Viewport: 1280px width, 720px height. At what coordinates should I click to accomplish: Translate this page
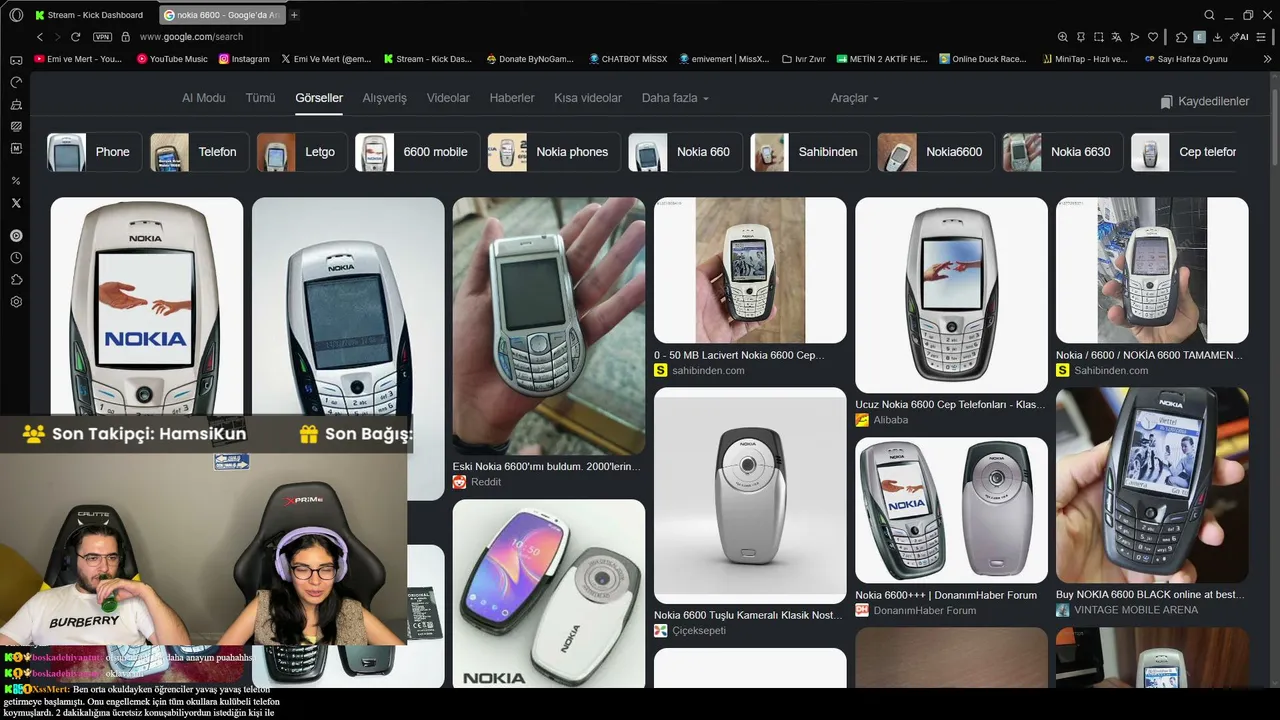pos(1117,37)
